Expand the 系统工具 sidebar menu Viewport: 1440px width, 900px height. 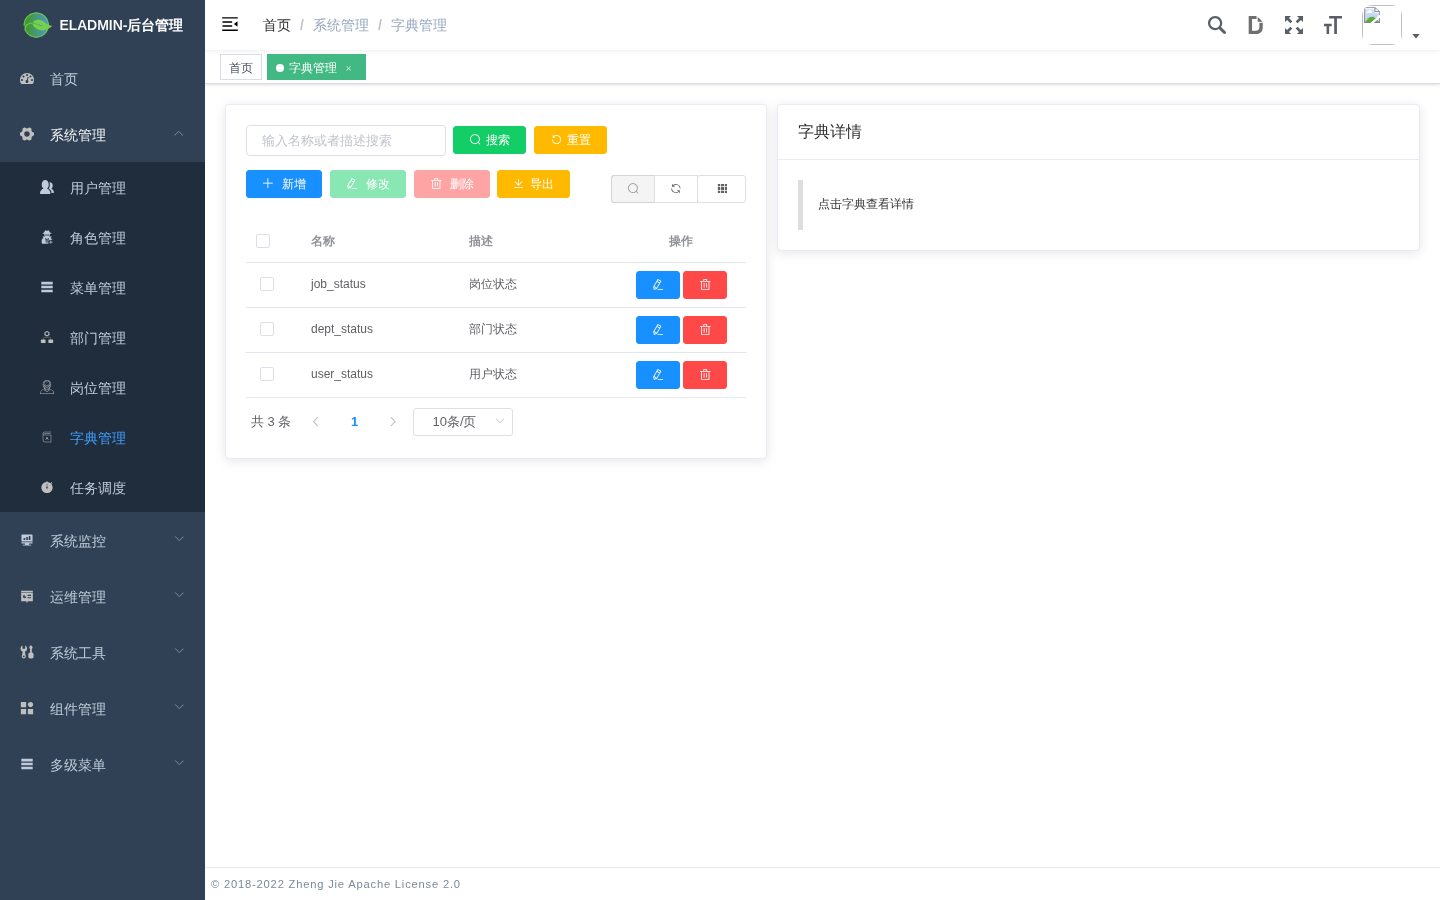point(102,652)
